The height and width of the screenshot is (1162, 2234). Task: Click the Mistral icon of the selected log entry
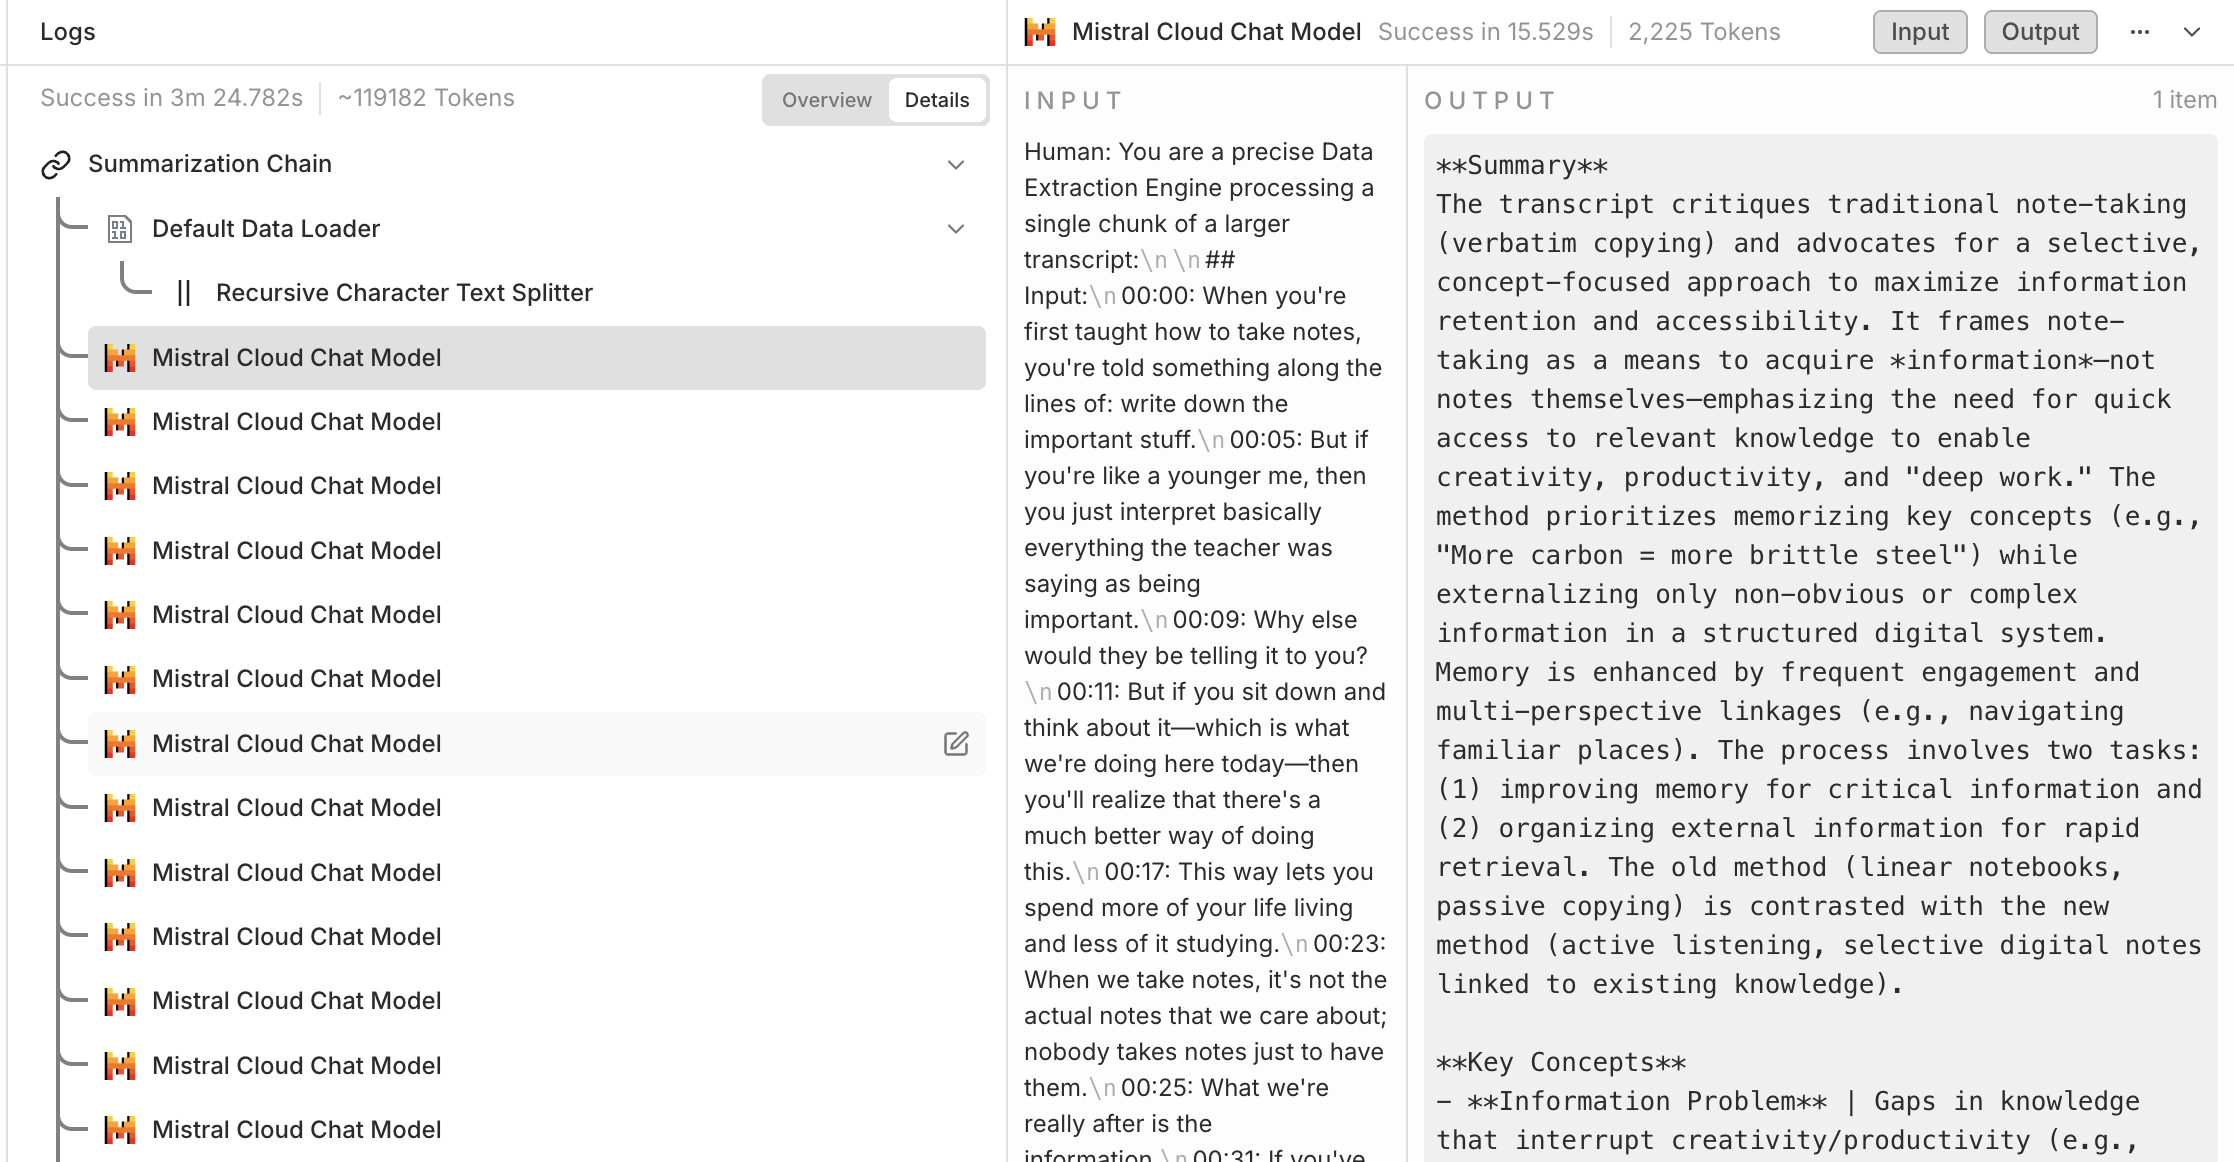point(120,358)
